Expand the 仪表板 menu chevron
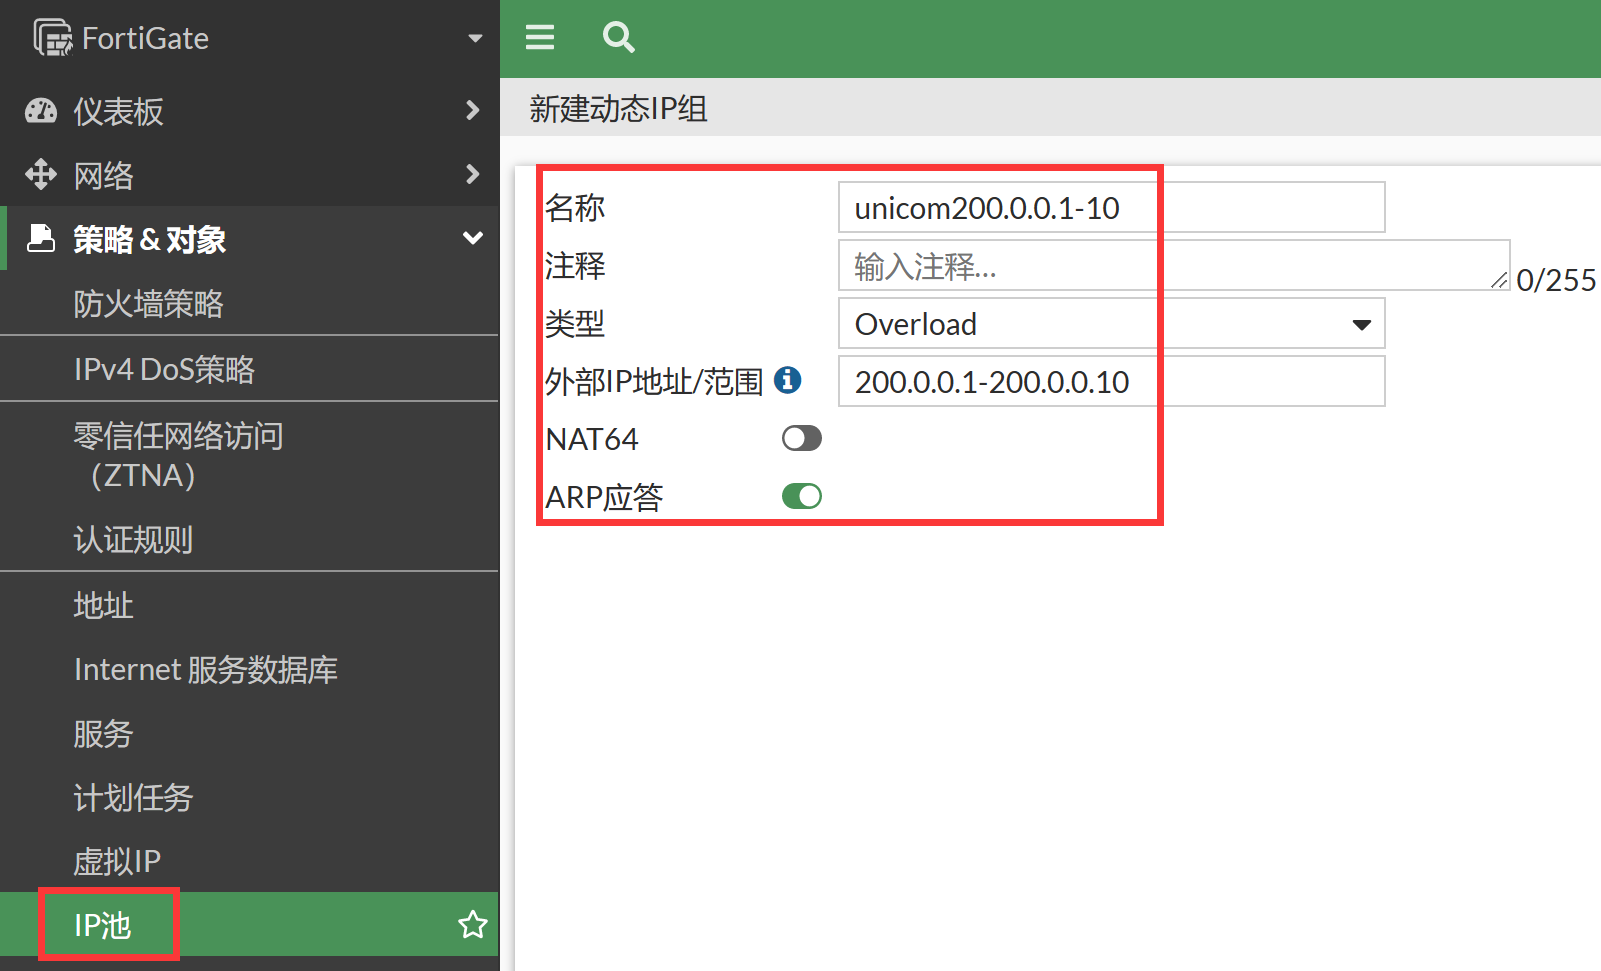The height and width of the screenshot is (971, 1601). tap(473, 110)
